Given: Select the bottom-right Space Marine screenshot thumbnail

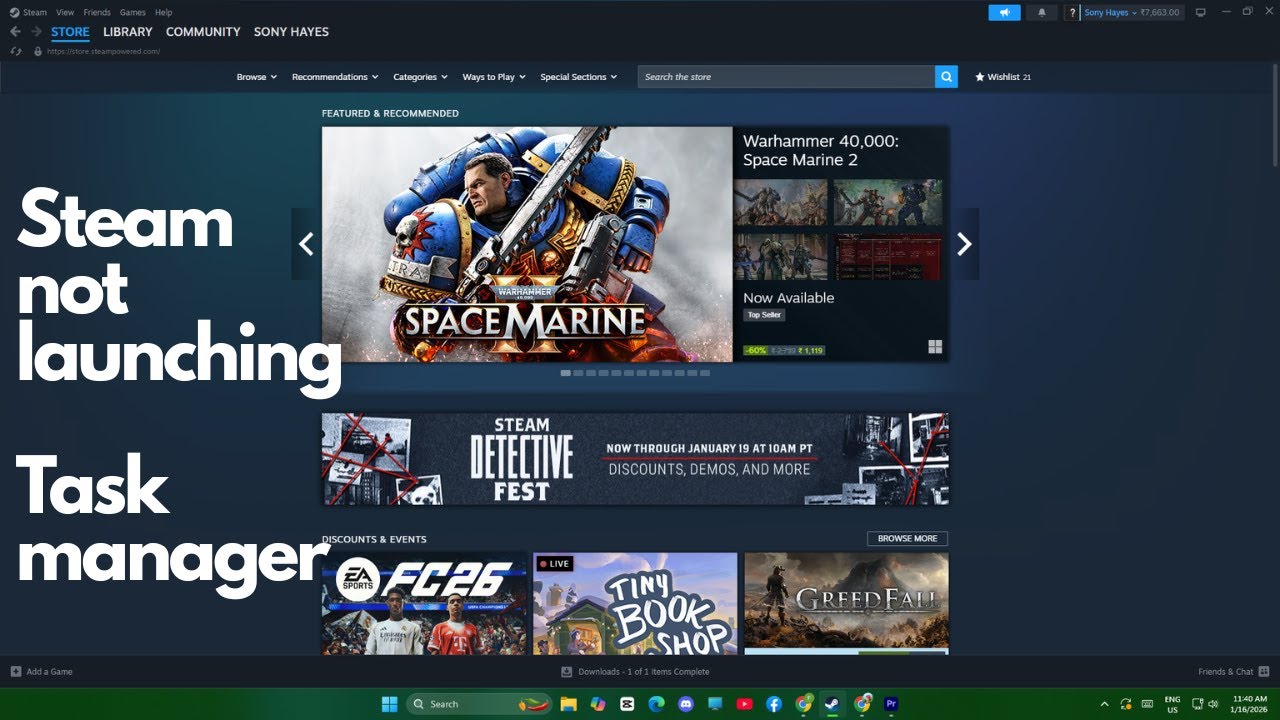Looking at the screenshot, I should (x=888, y=257).
